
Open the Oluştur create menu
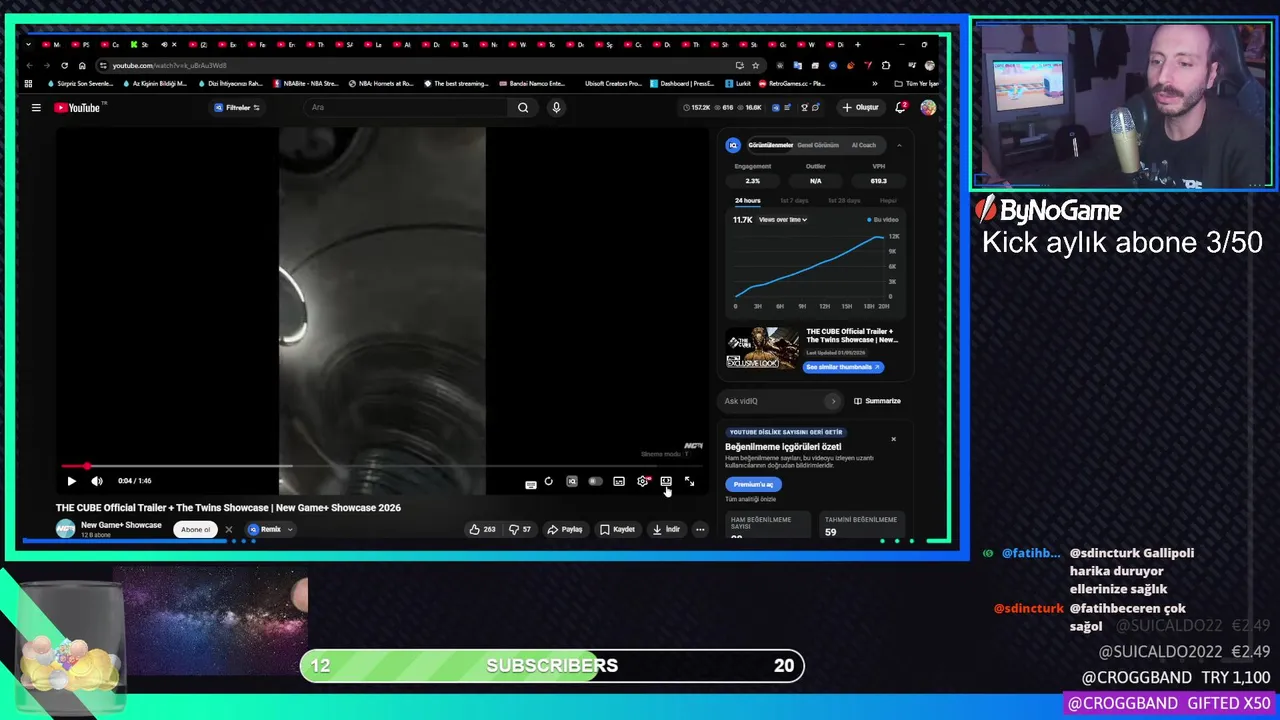click(x=860, y=108)
